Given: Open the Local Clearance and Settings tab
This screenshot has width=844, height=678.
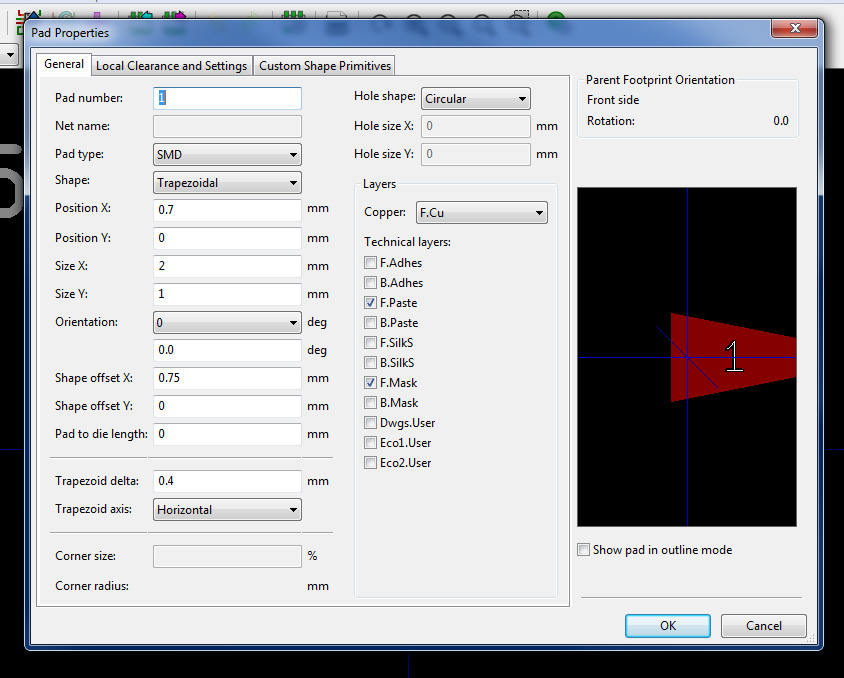Looking at the screenshot, I should point(172,66).
